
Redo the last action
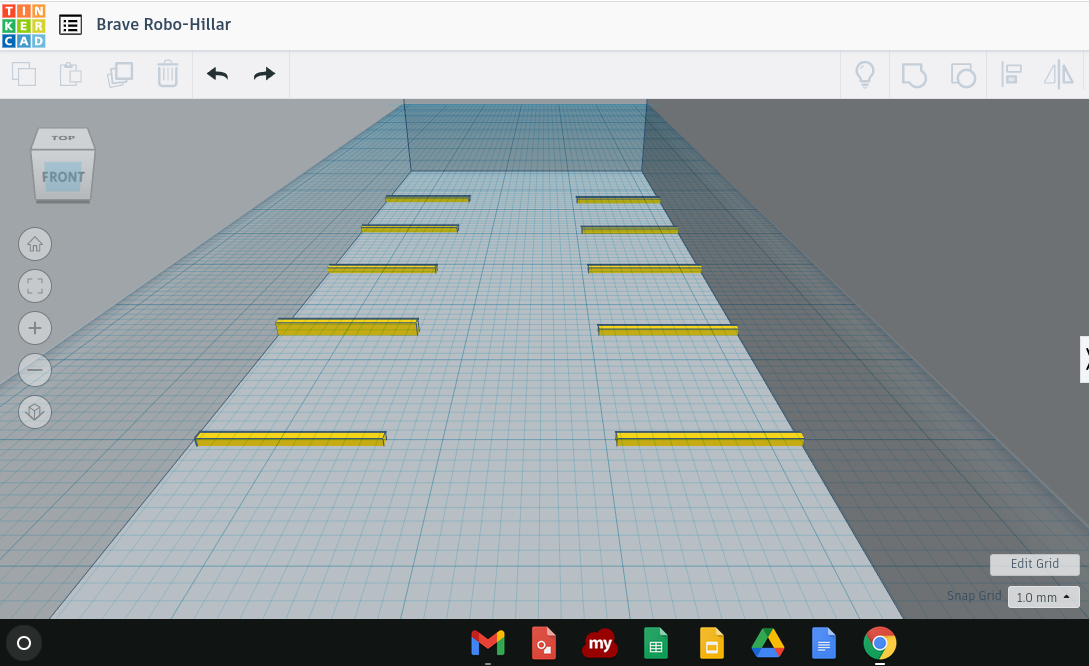265,74
